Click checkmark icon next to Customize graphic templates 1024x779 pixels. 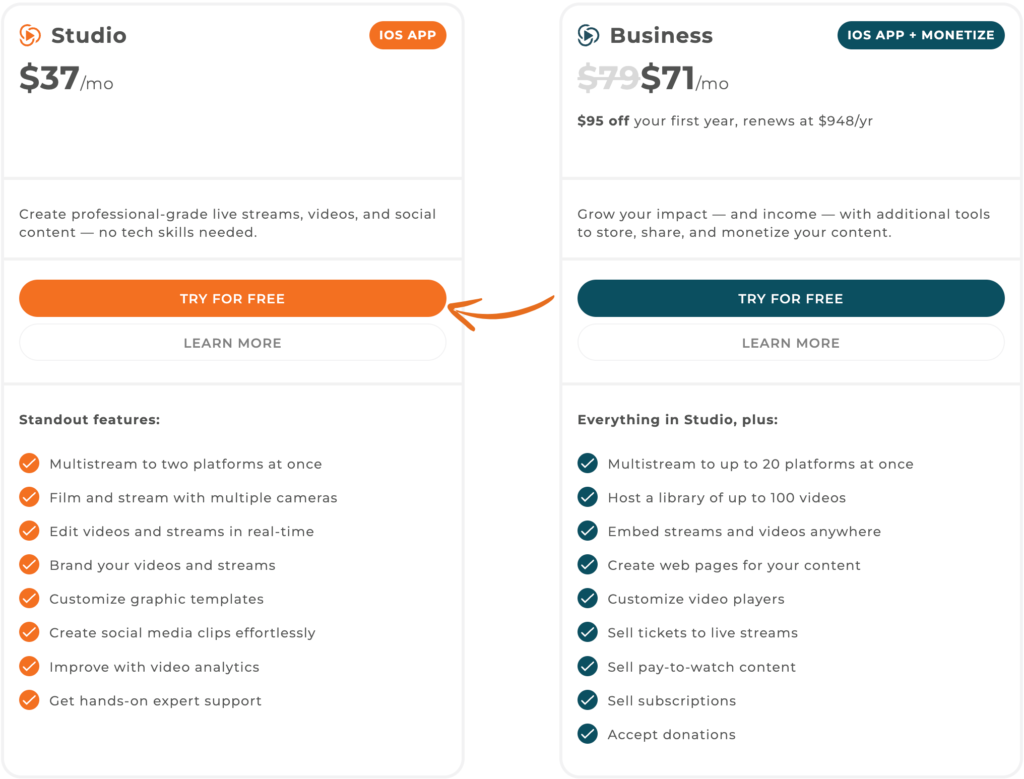(29, 598)
